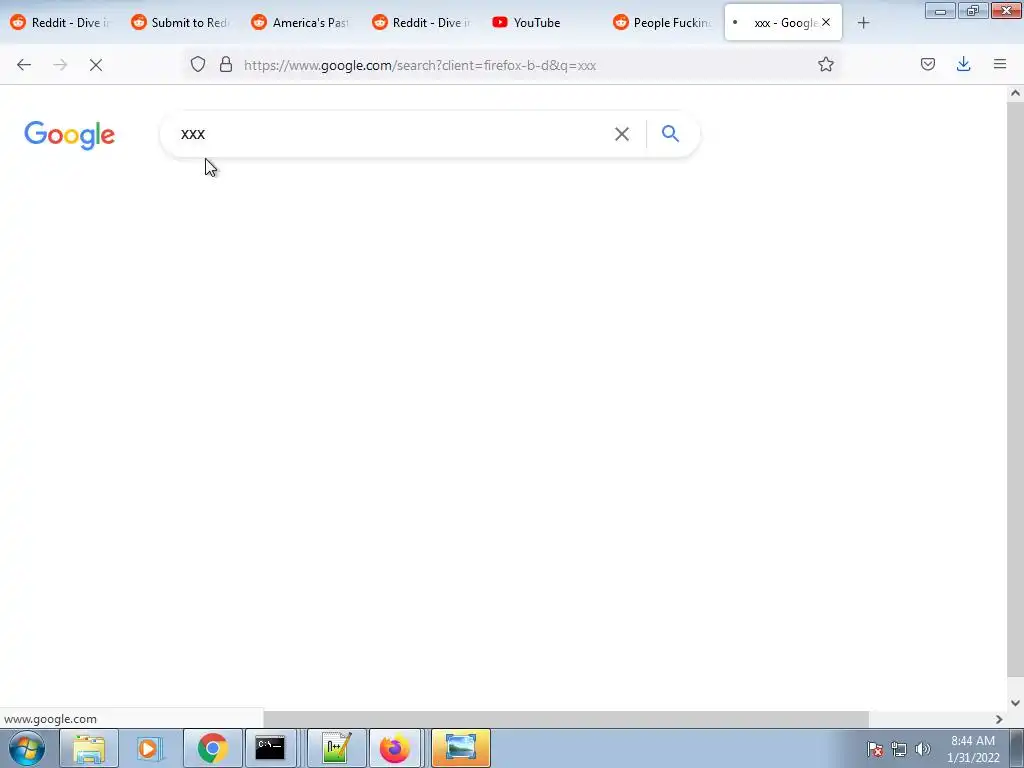Image resolution: width=1024 pixels, height=768 pixels.
Task: Submit search with magnifier icon
Action: pos(671,134)
